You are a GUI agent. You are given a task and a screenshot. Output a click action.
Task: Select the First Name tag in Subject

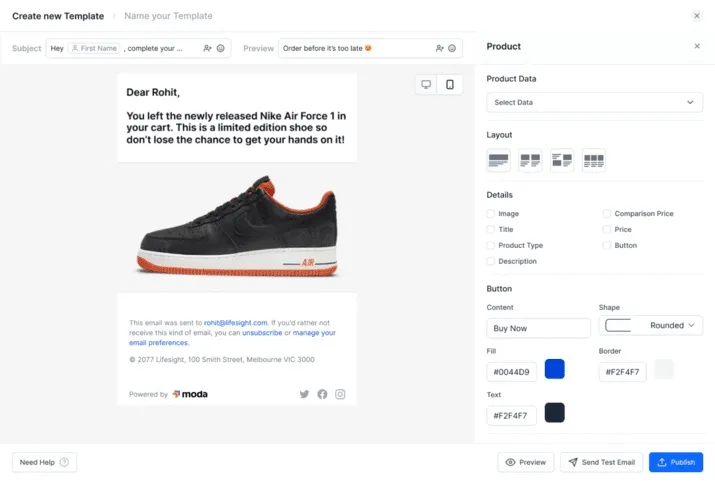coord(94,48)
